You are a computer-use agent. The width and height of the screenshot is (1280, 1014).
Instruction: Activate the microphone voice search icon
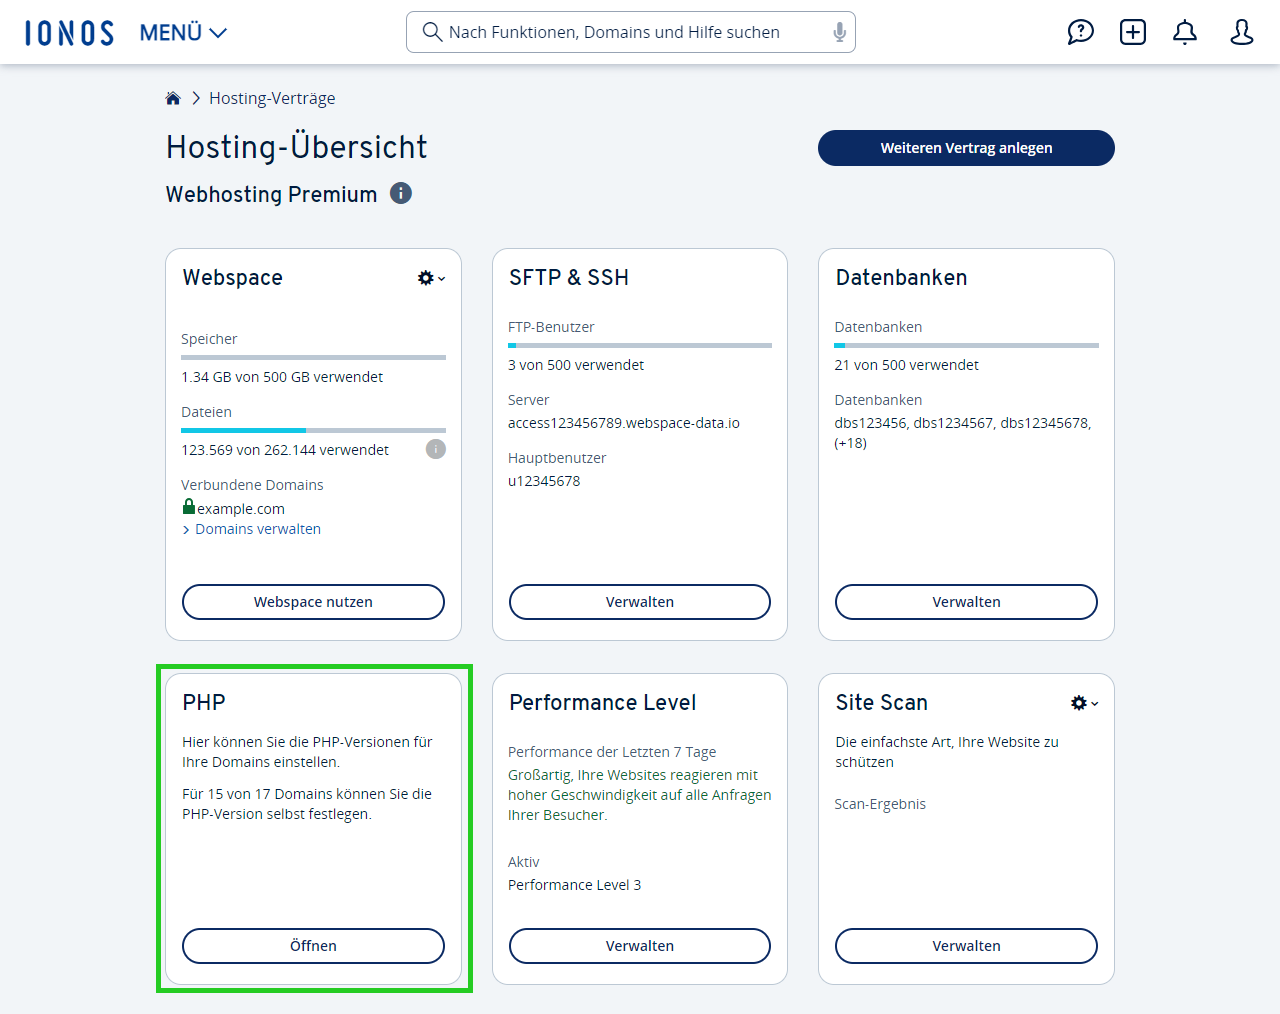click(839, 32)
